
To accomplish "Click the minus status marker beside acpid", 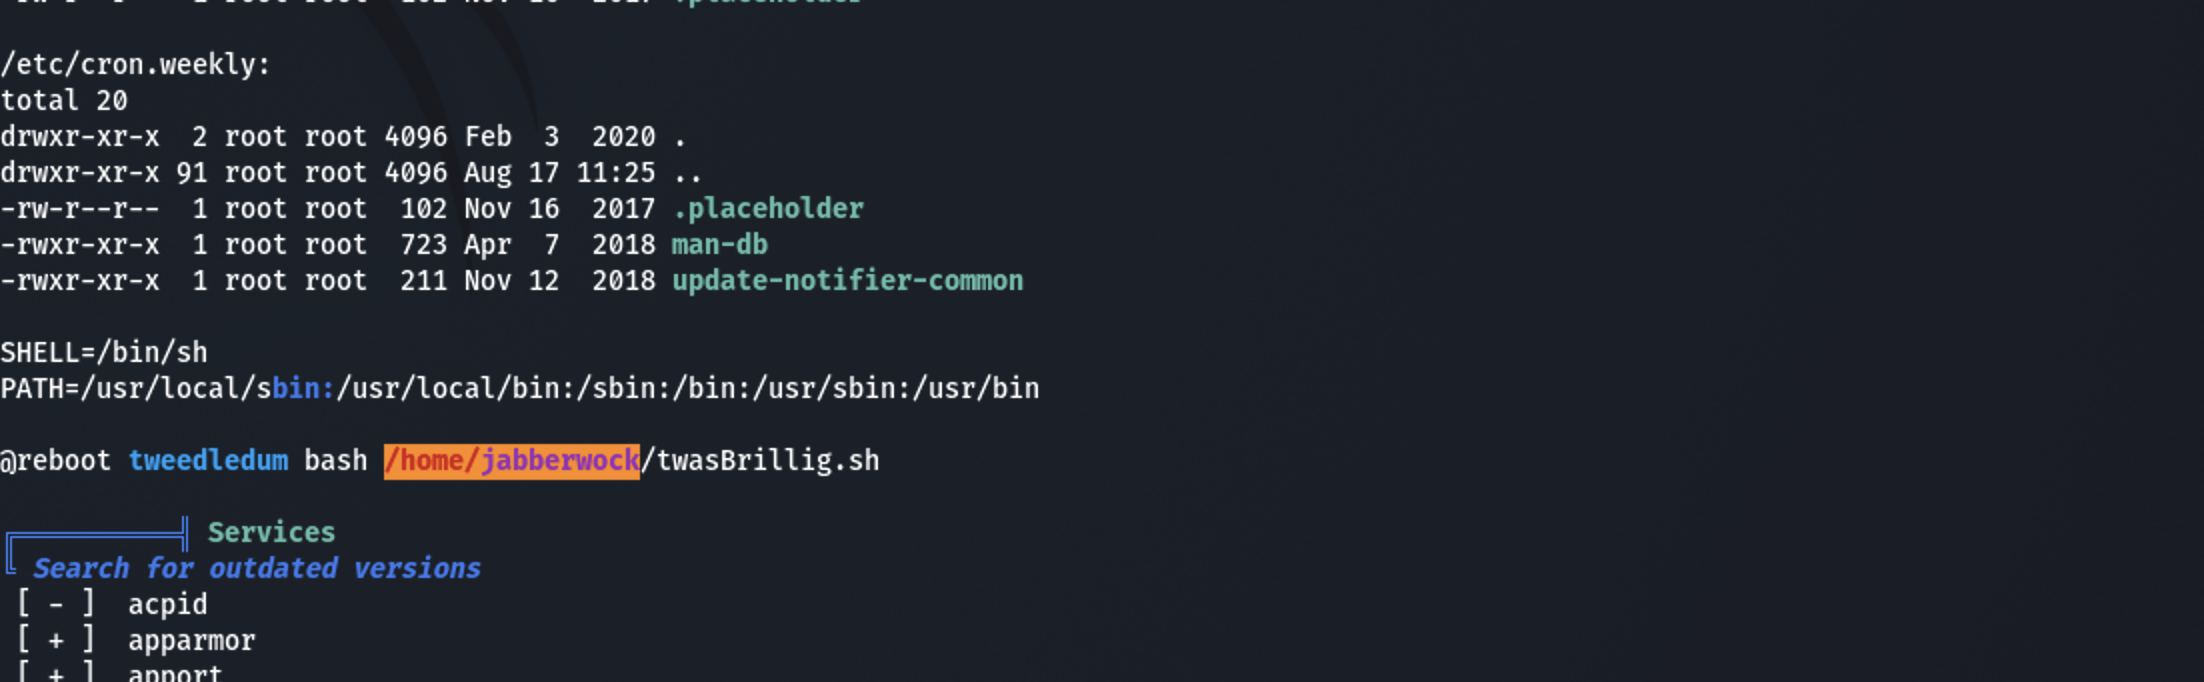I will (56, 605).
